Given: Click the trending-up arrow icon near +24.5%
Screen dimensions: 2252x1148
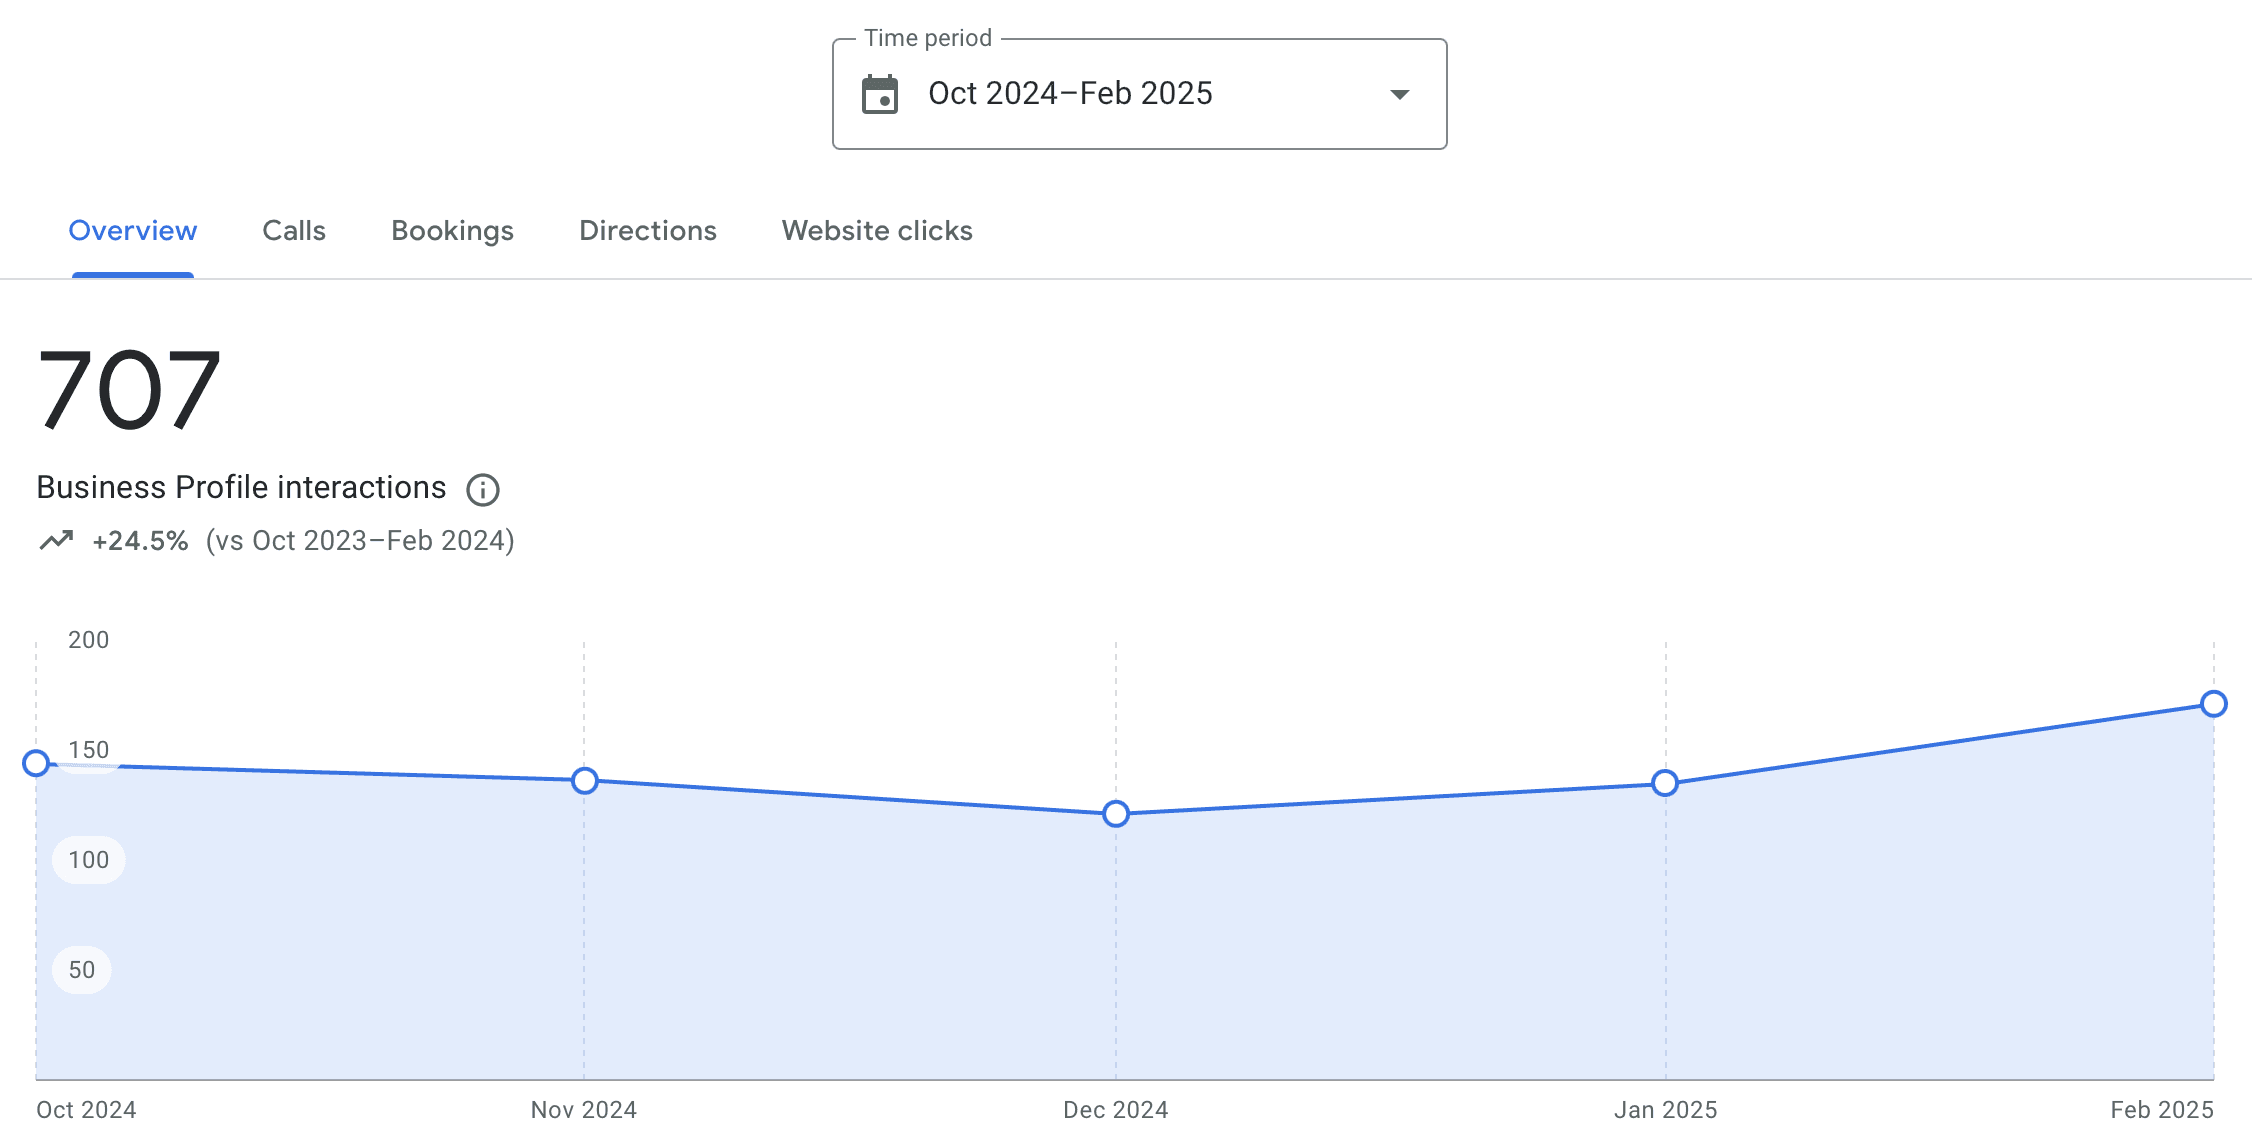Looking at the screenshot, I should 57,540.
